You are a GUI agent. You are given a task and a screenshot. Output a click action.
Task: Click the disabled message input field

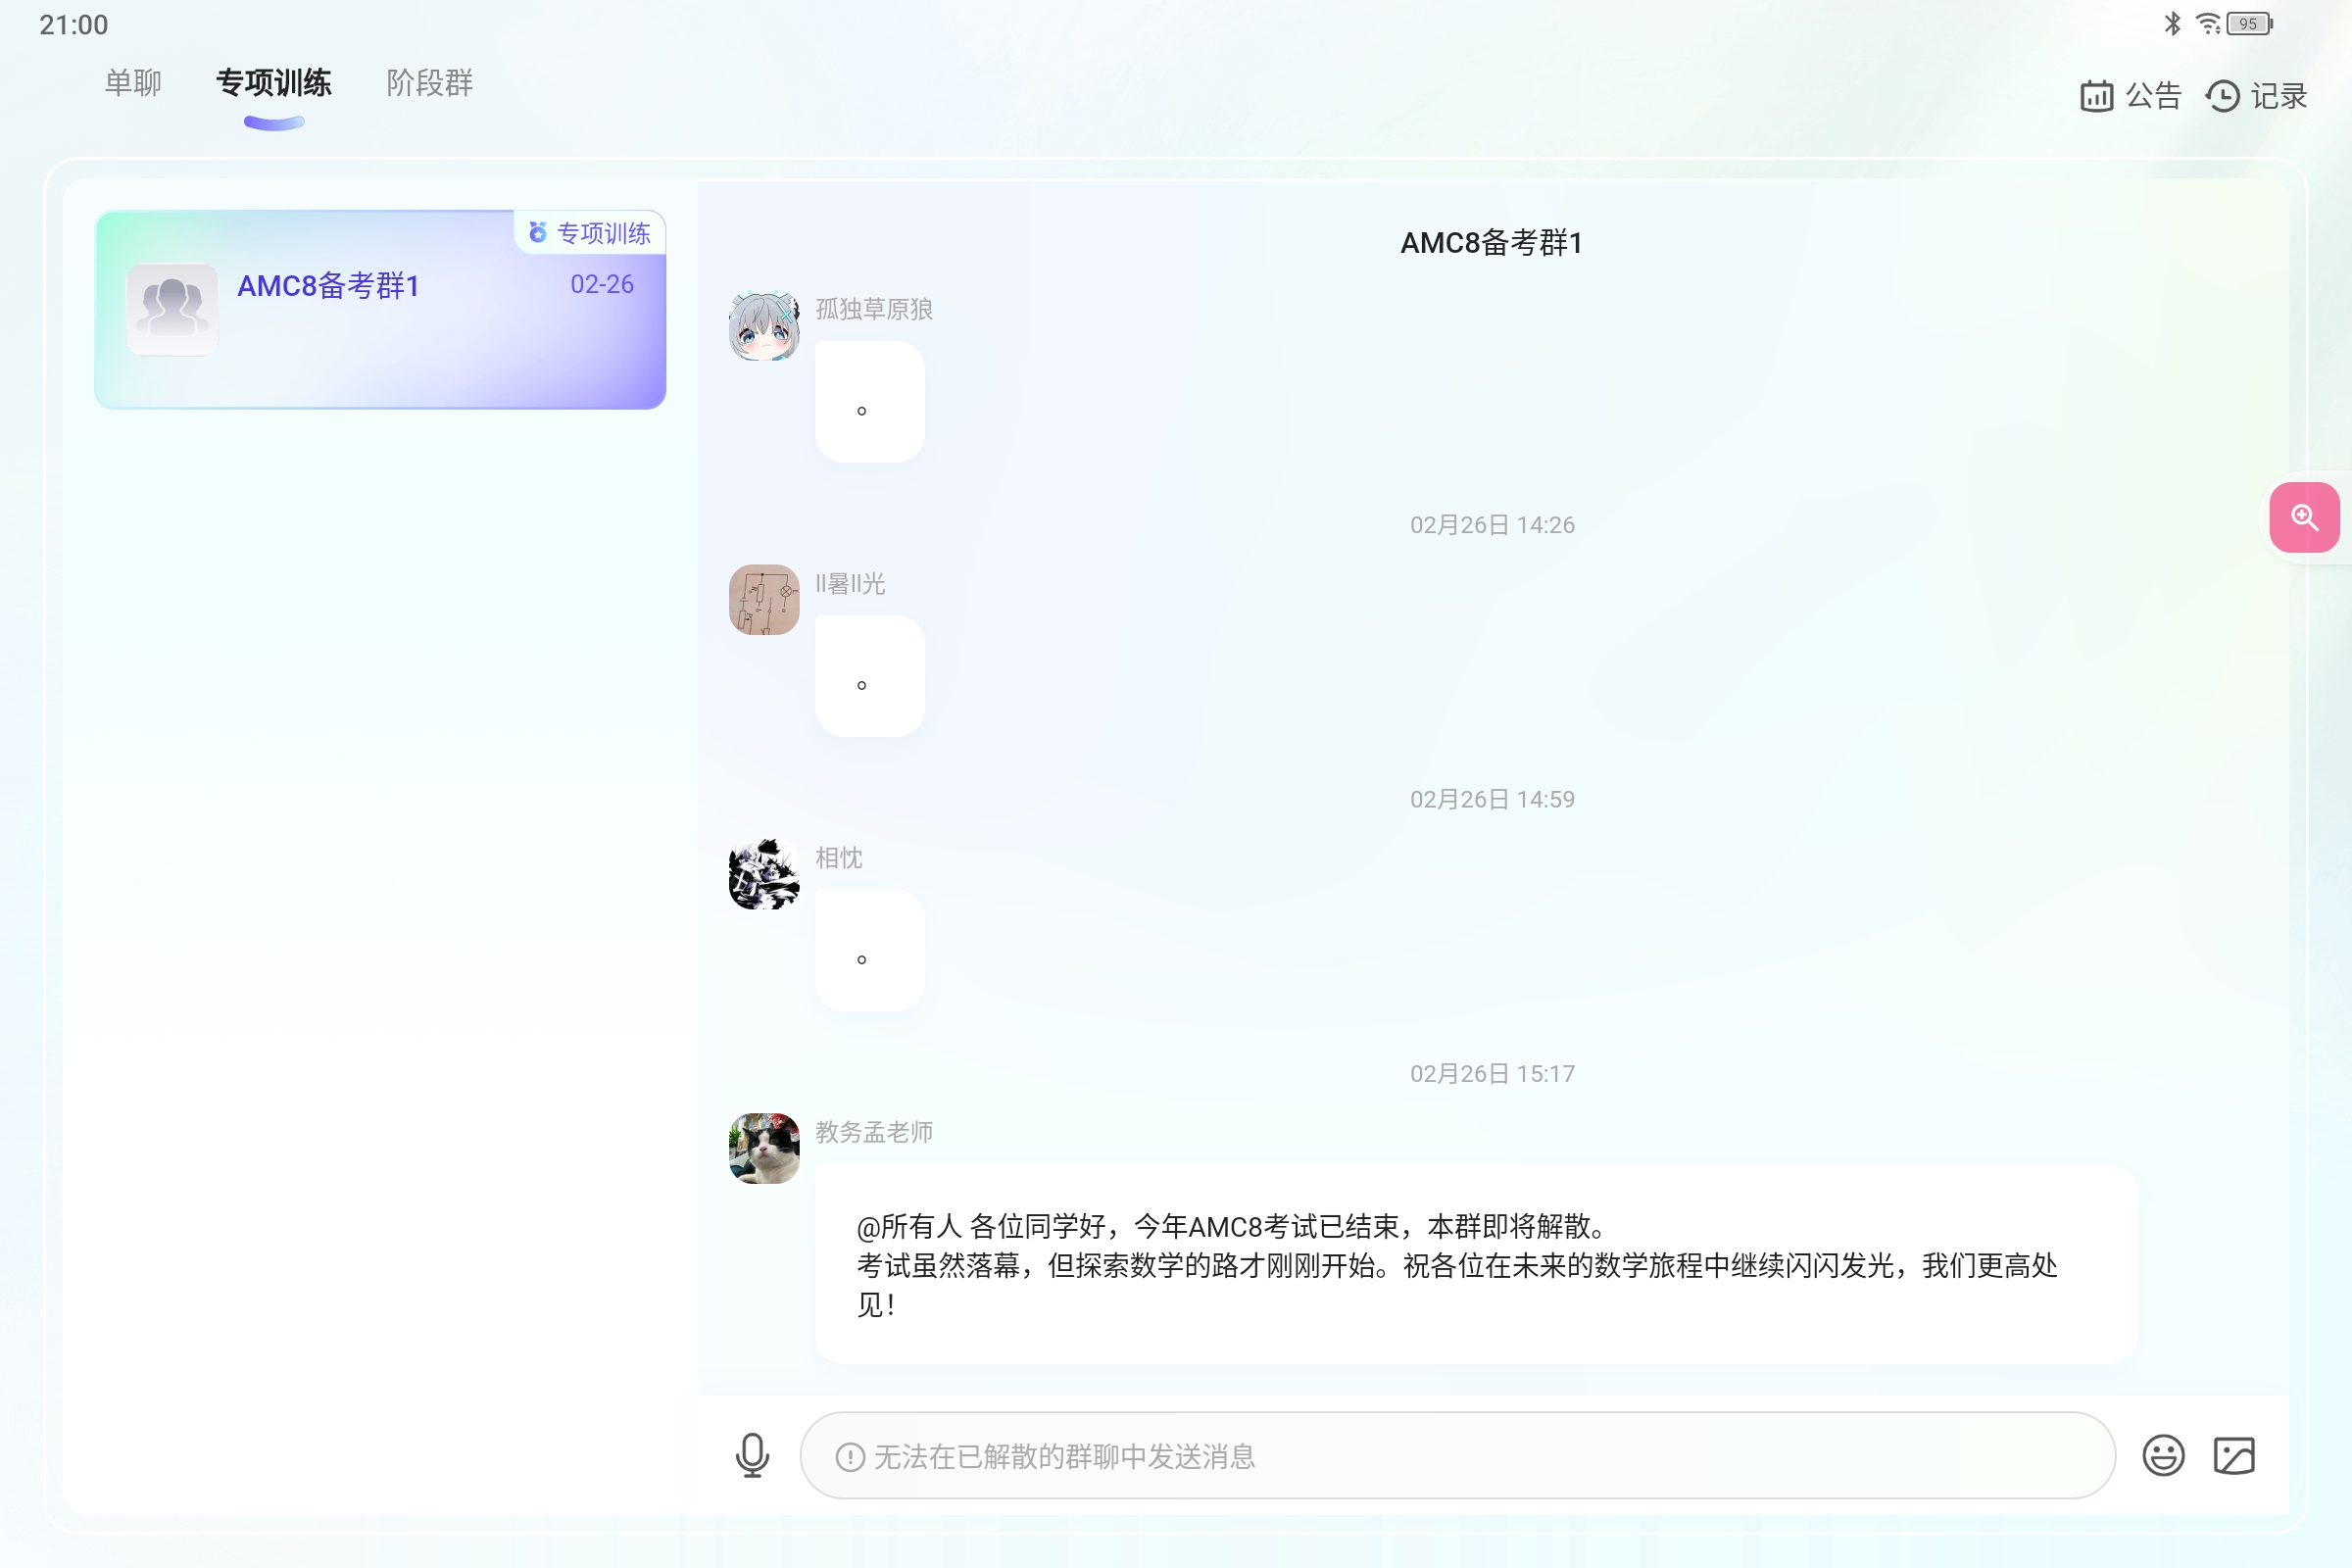coord(1457,1455)
